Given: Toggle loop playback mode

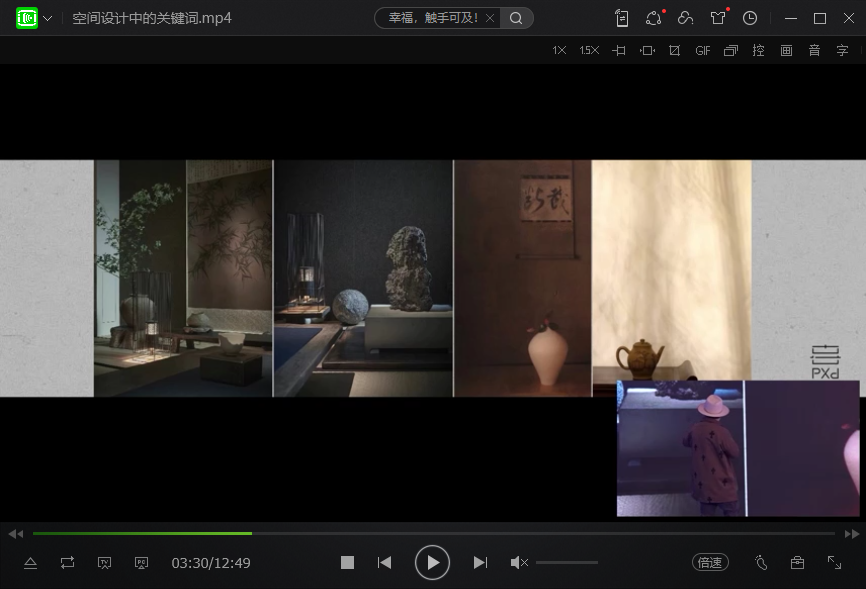Looking at the screenshot, I should tap(67, 563).
